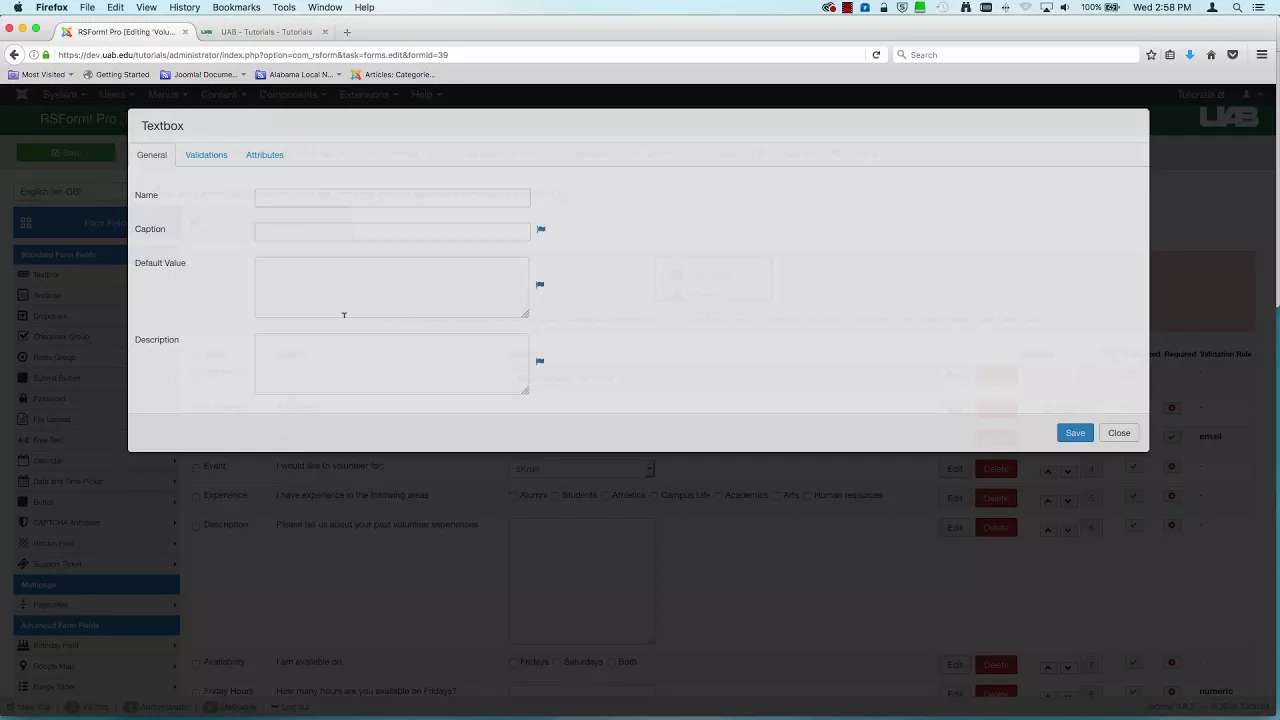1280x720 pixels.
Task: Tick the Availability row checkbox
Action: tap(196, 663)
